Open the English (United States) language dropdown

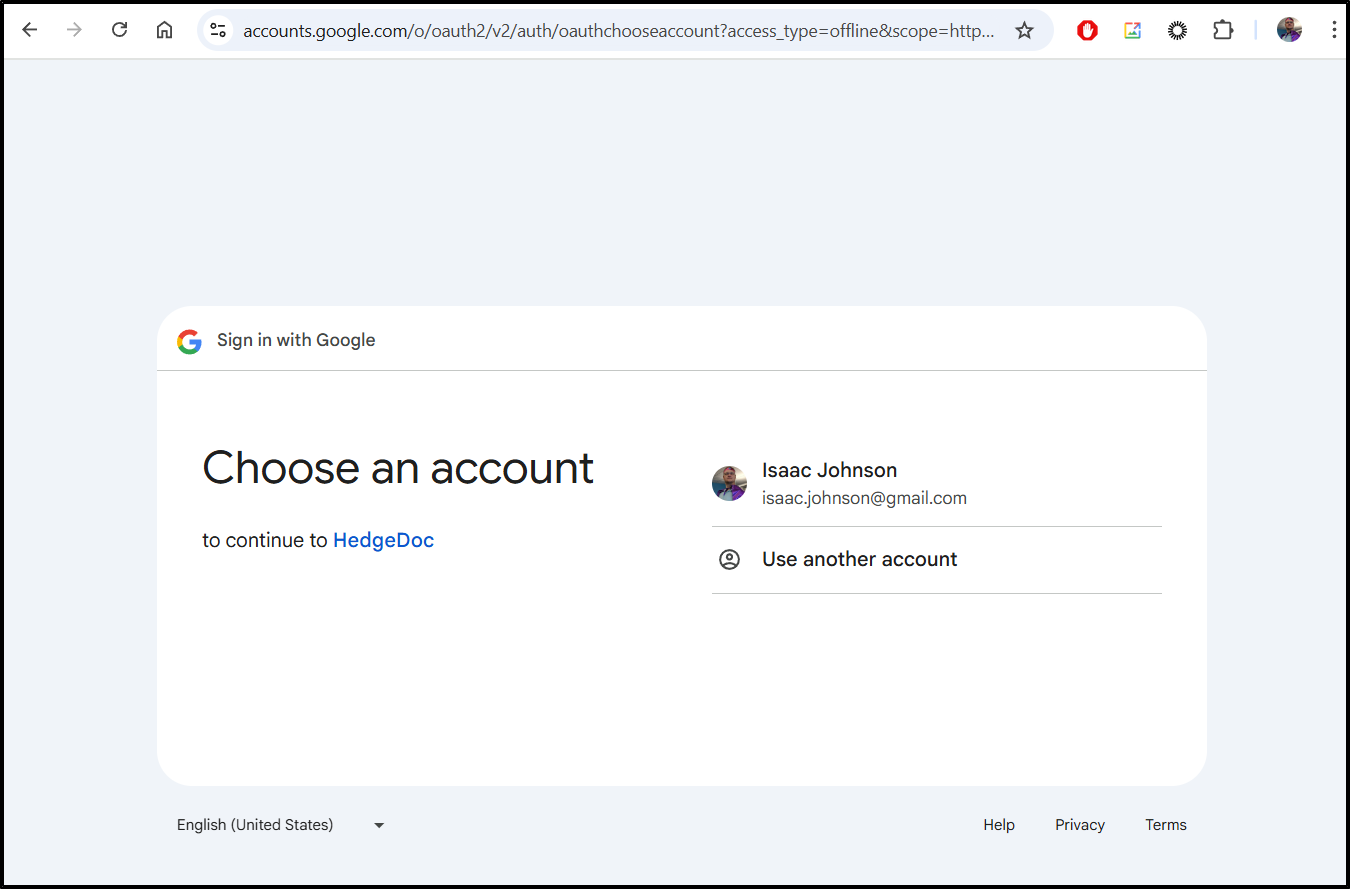coord(281,825)
